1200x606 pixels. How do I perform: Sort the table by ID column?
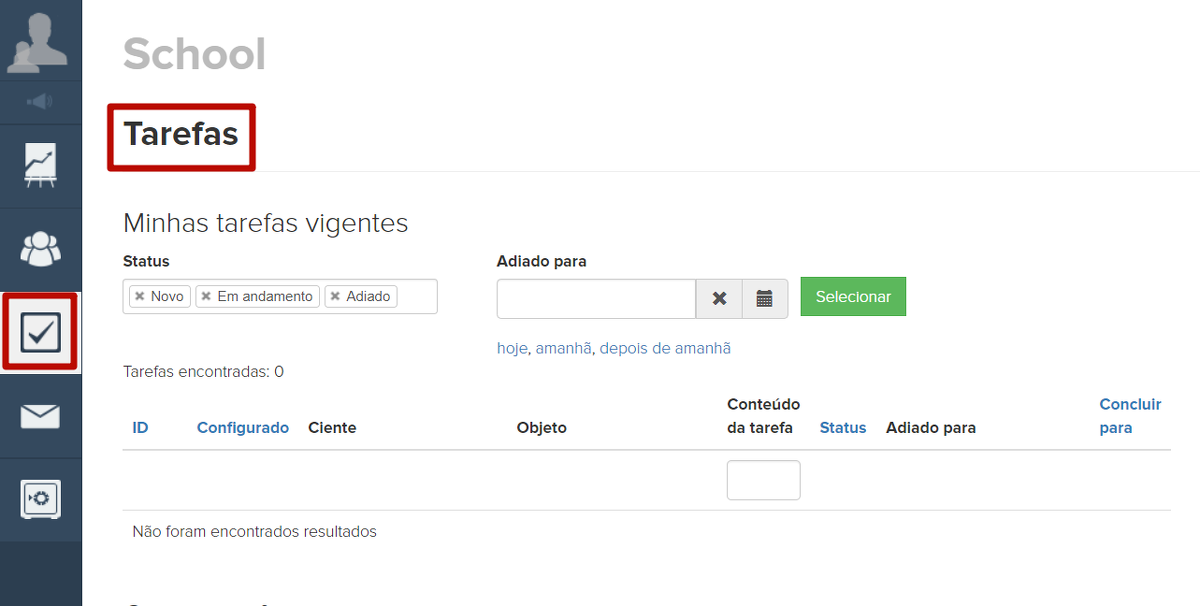click(140, 428)
